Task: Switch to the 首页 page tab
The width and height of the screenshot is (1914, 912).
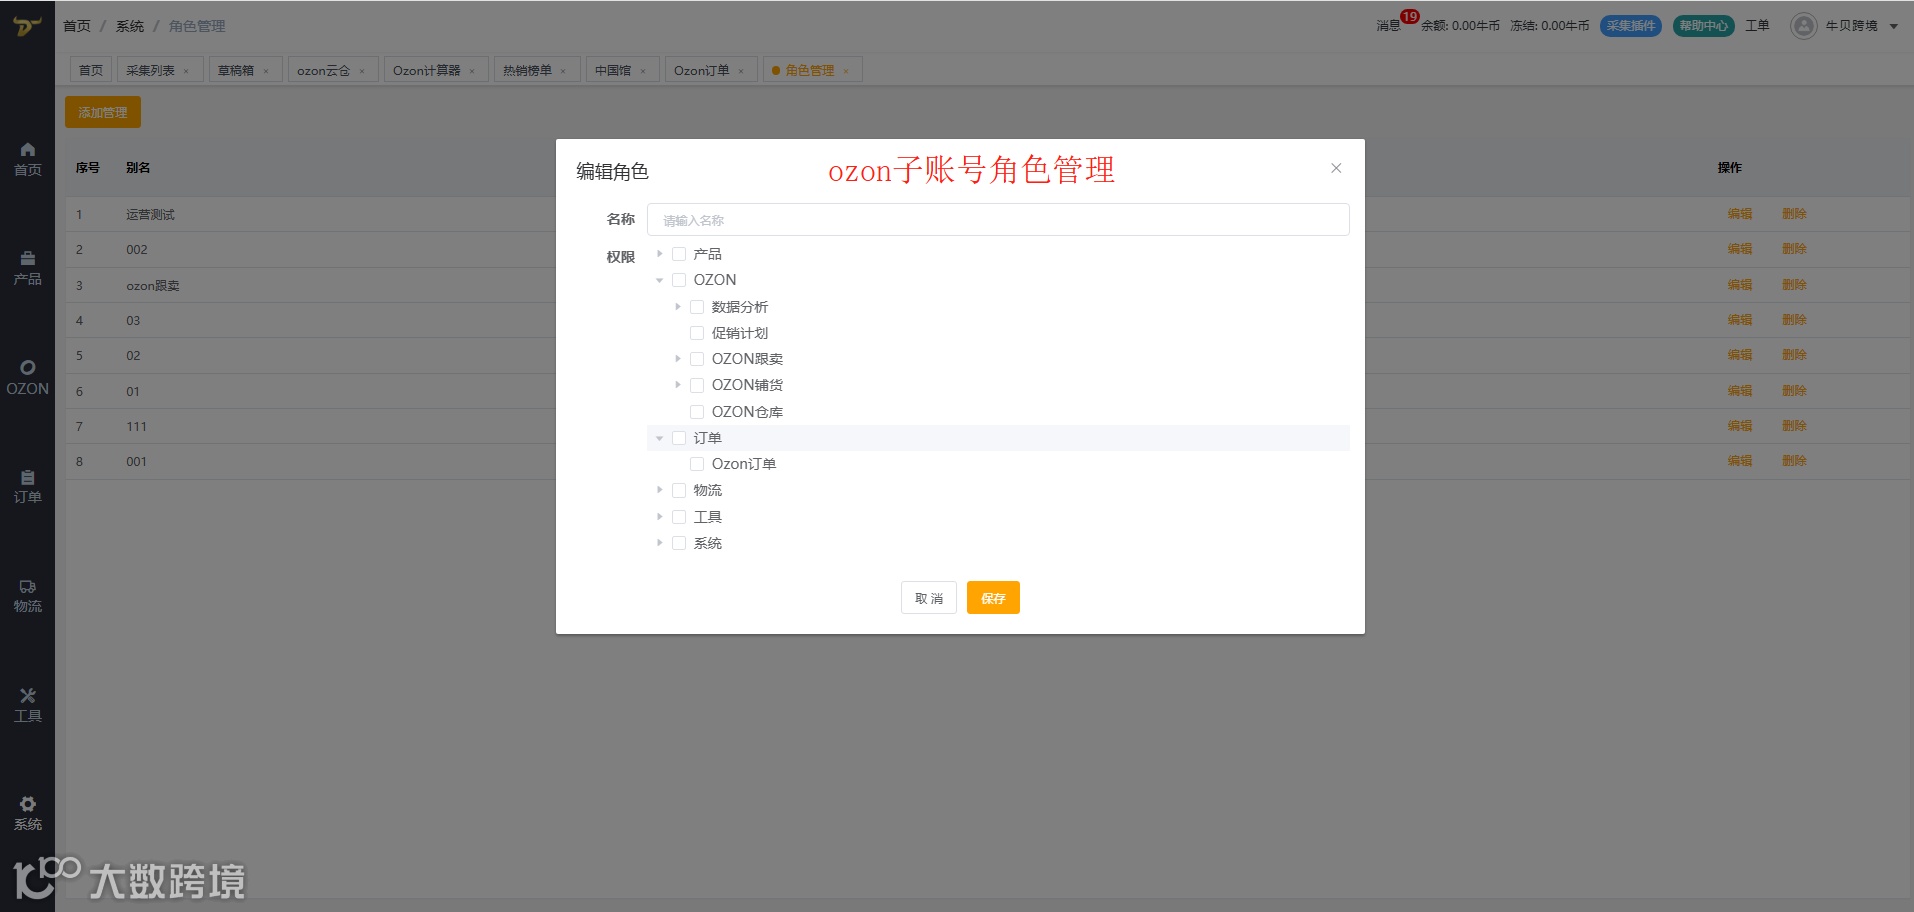Action: [x=91, y=70]
